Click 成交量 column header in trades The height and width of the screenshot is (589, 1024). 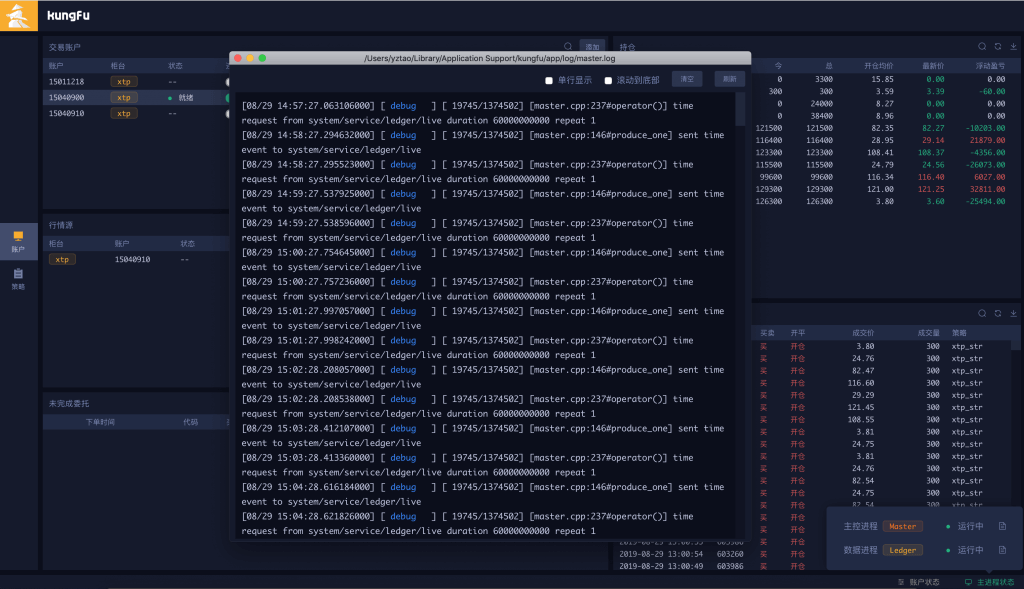[928, 333]
